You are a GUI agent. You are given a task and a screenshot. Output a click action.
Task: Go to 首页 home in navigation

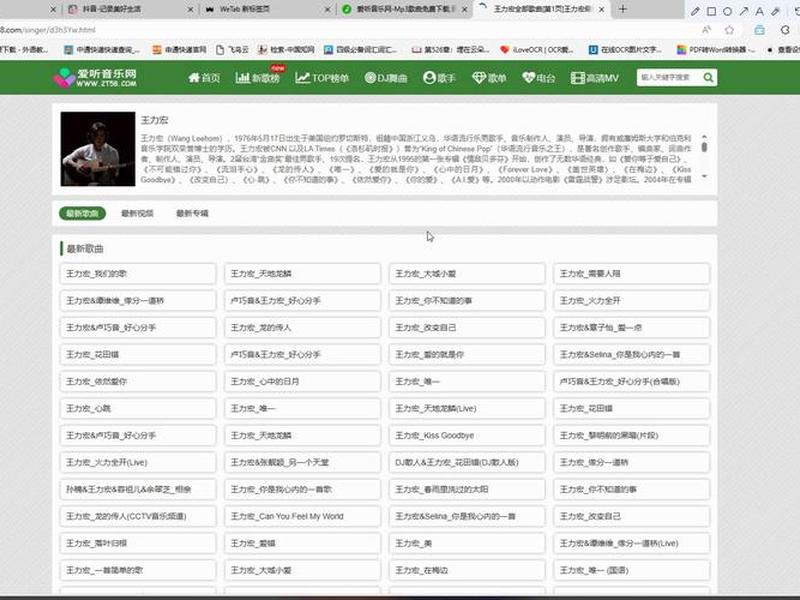click(204, 78)
